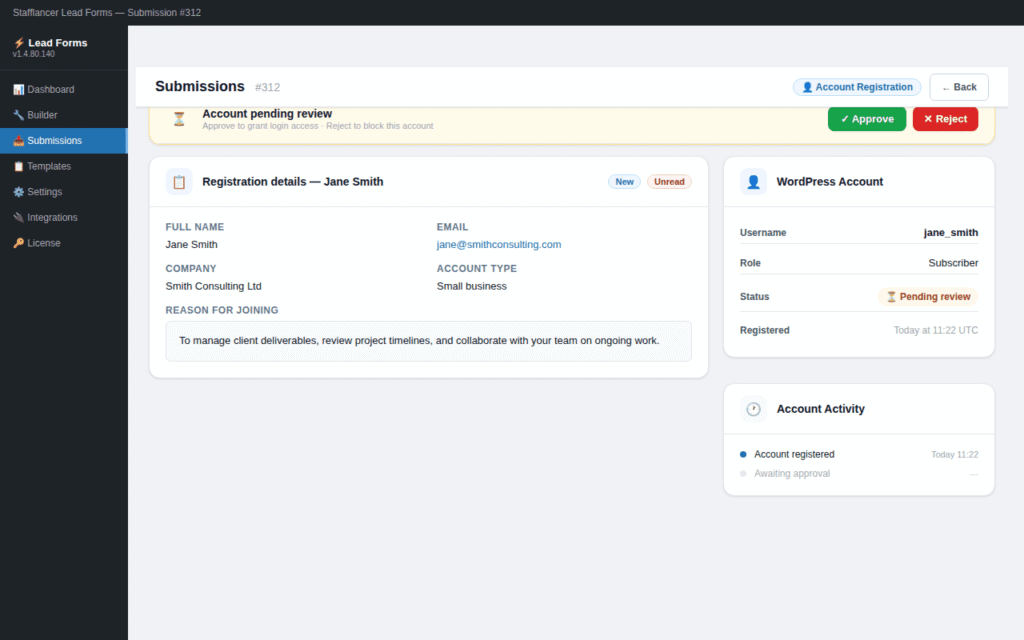Open the jane@smithconsulting.com email link
Image resolution: width=1024 pixels, height=640 pixels.
pos(499,244)
